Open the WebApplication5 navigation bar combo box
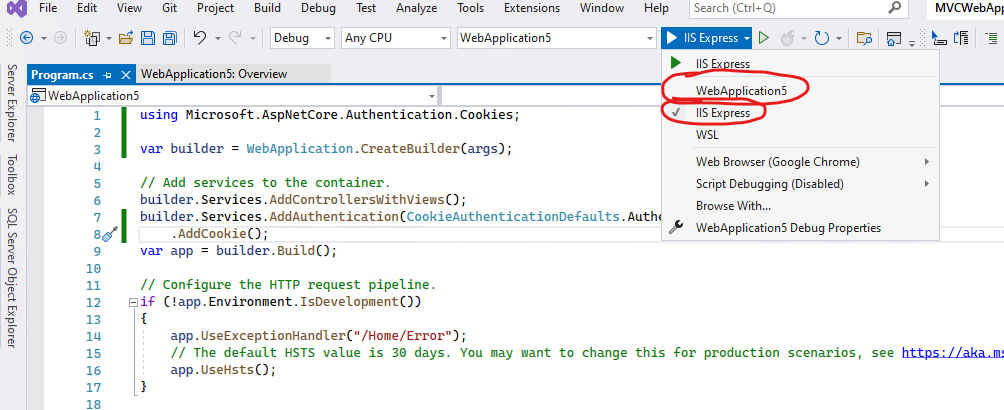1004x410 pixels. (x=233, y=96)
